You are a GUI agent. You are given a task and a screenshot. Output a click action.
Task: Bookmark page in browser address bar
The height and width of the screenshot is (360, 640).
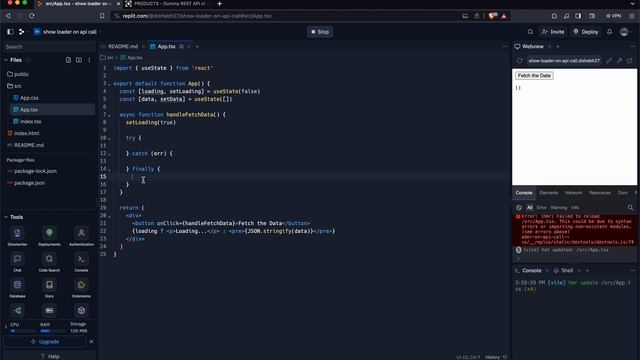click(102, 16)
